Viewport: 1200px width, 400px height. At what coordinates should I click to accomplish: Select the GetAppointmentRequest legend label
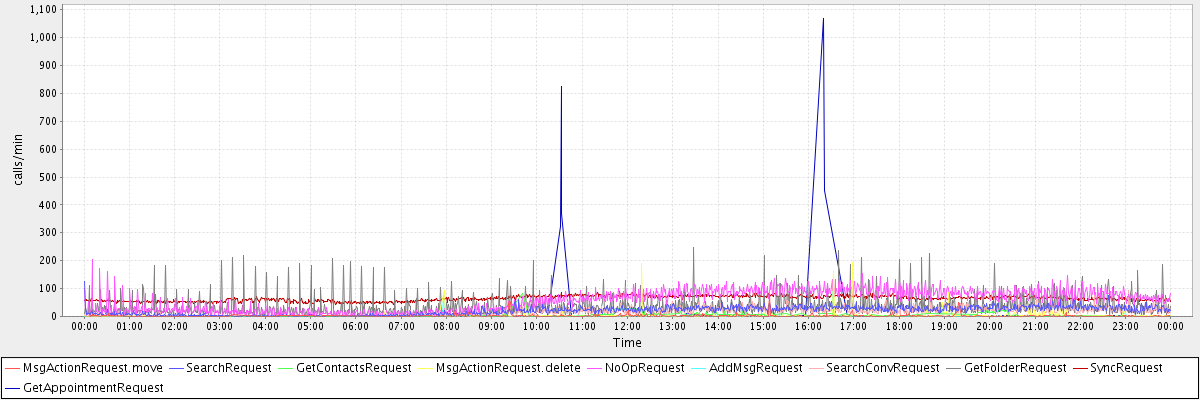[93, 386]
